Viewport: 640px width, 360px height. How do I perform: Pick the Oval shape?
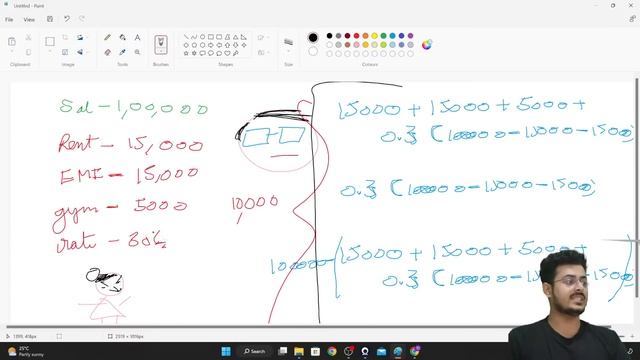[202, 37]
